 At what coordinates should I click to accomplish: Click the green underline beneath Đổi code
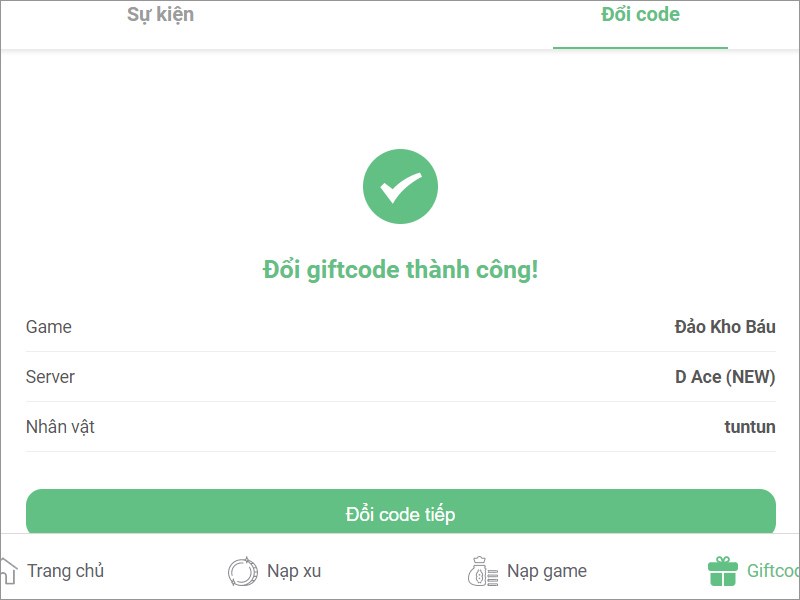(640, 48)
